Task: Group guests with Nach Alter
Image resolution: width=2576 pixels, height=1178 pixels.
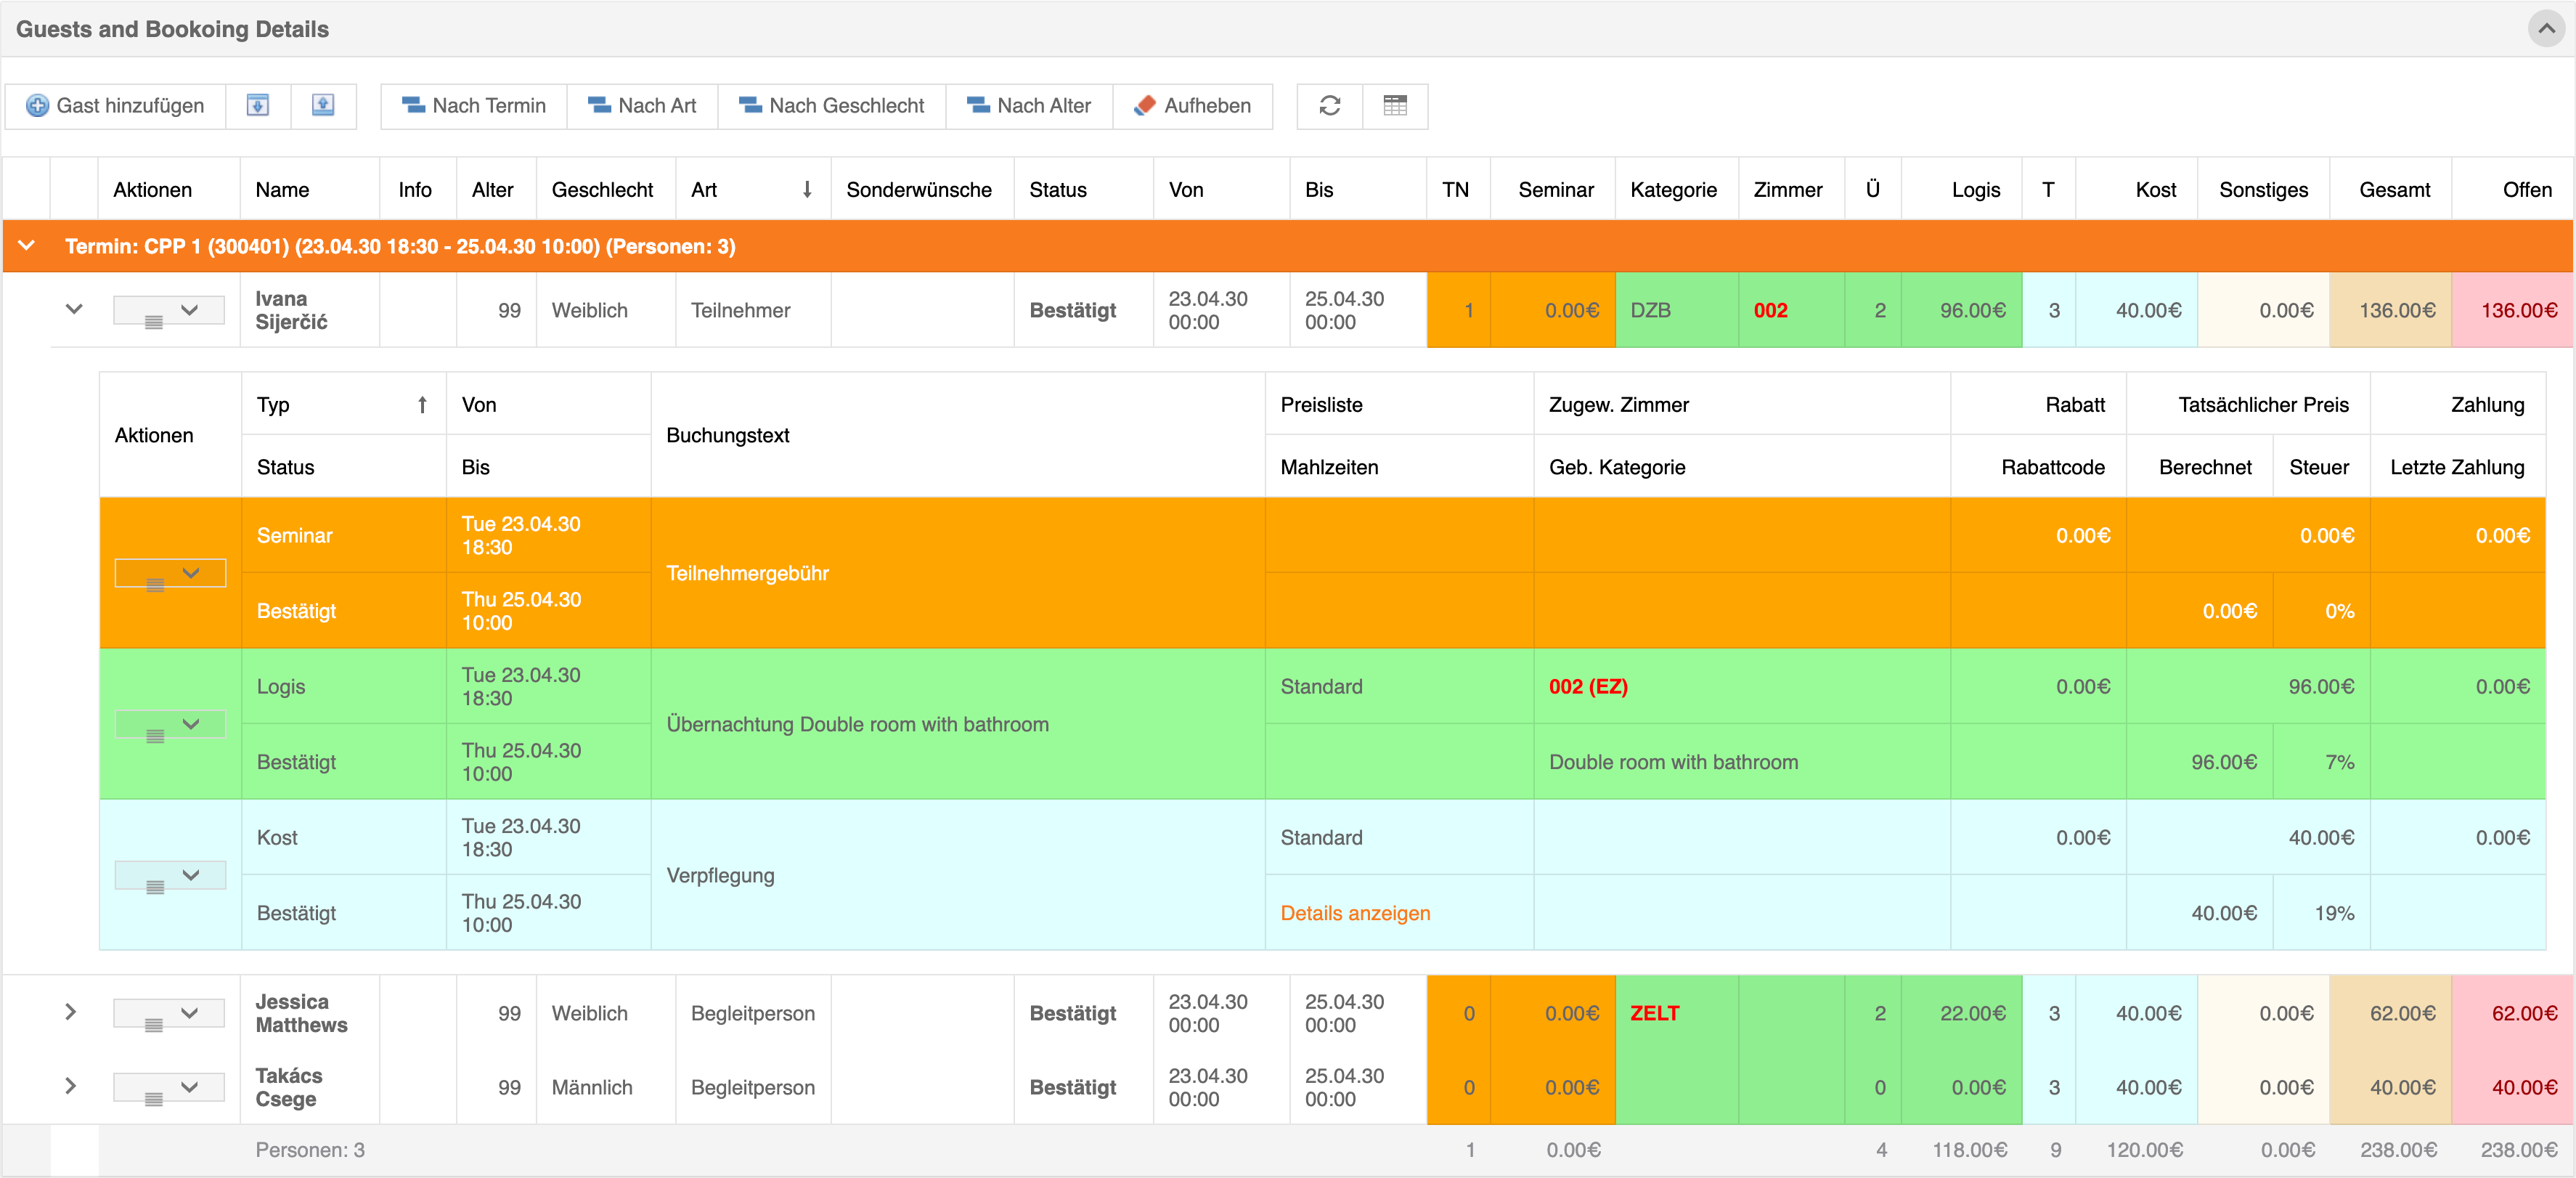Action: 1029,105
